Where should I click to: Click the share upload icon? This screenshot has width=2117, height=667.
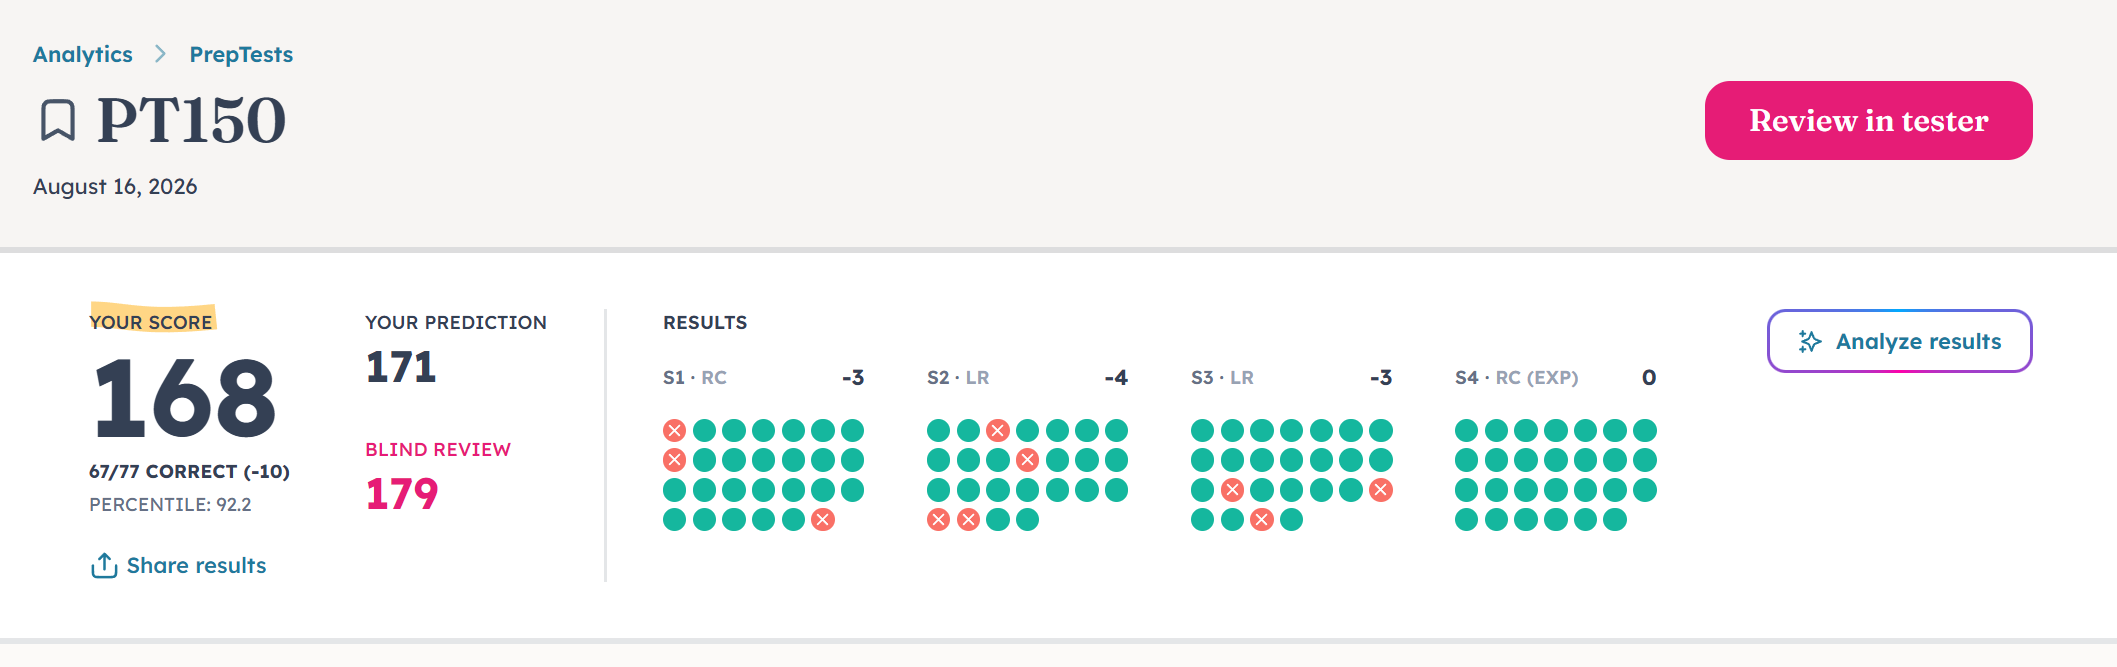coord(104,565)
